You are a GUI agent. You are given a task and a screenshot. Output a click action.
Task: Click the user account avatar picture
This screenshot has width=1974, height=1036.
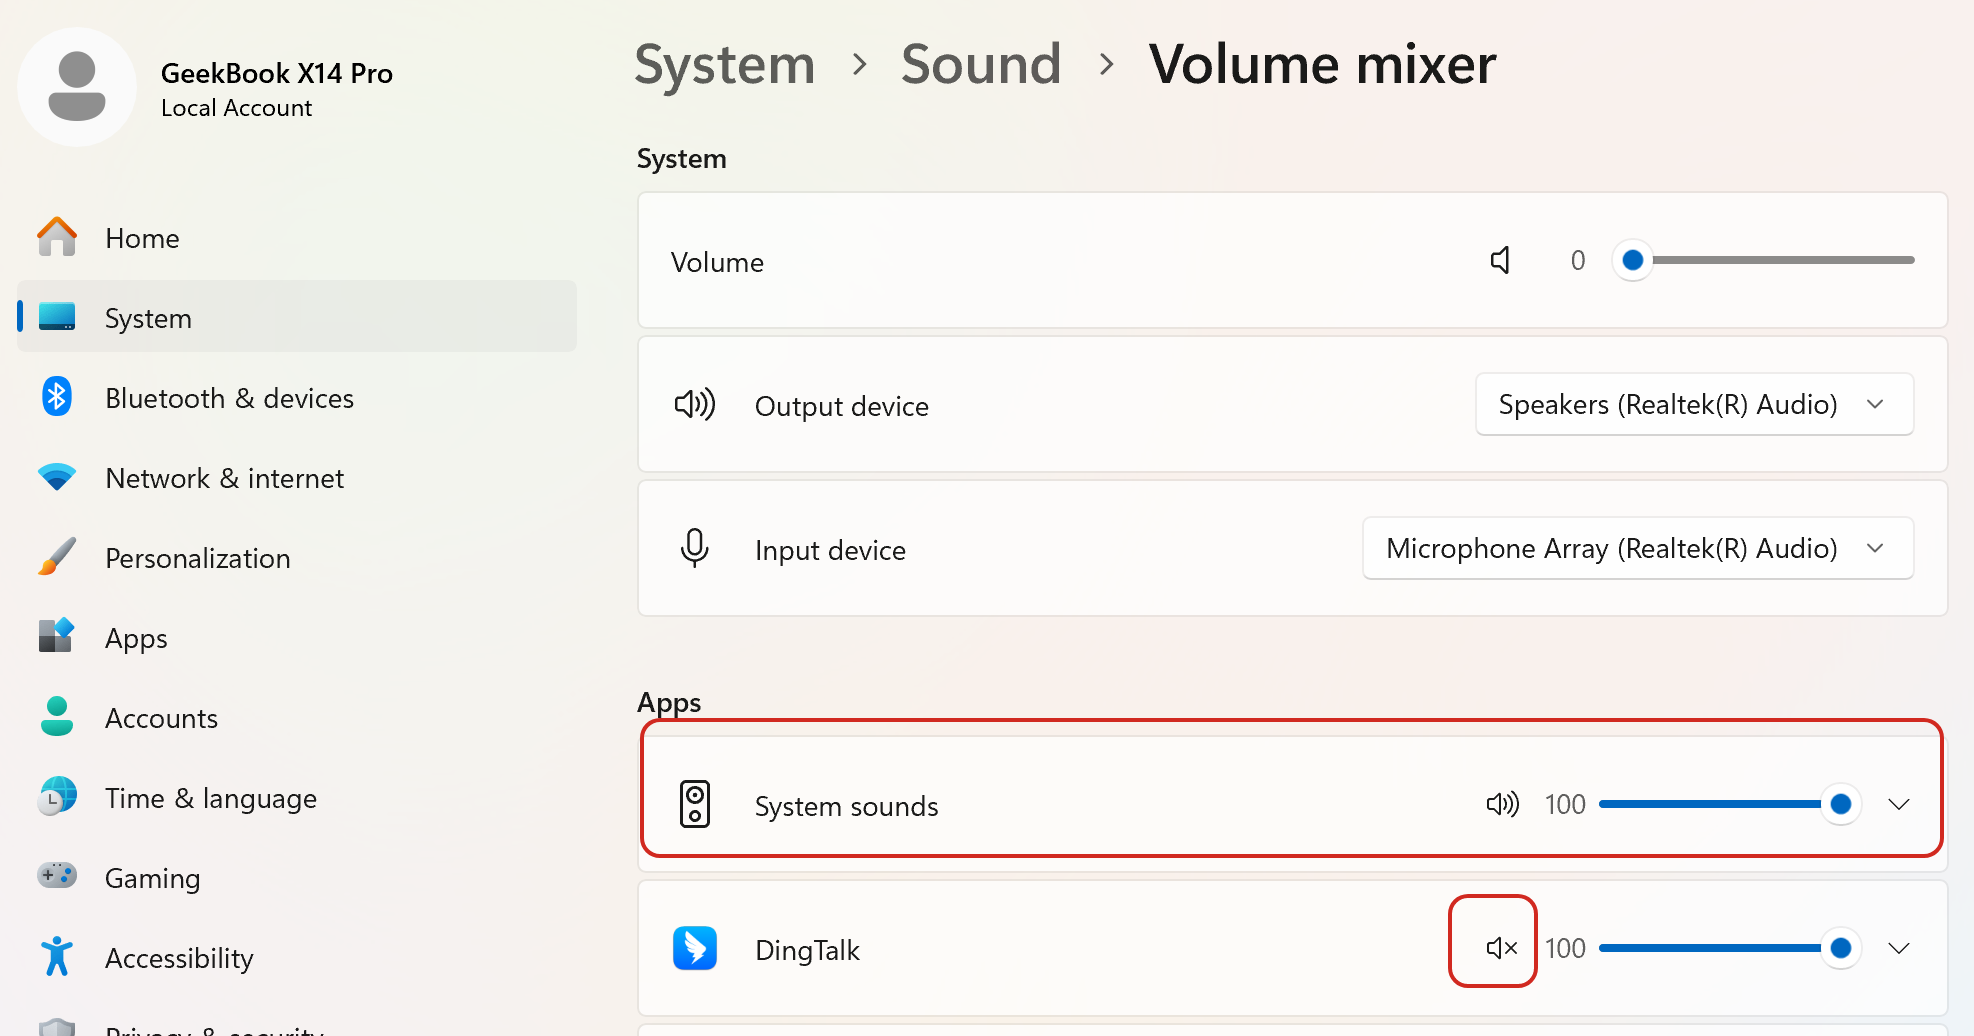[x=77, y=87]
